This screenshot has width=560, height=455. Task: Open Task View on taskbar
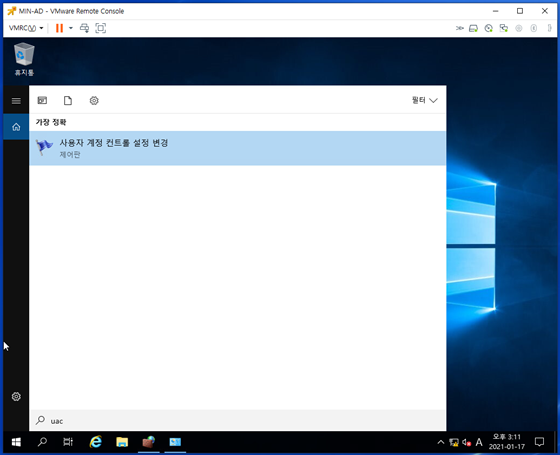[x=68, y=442]
